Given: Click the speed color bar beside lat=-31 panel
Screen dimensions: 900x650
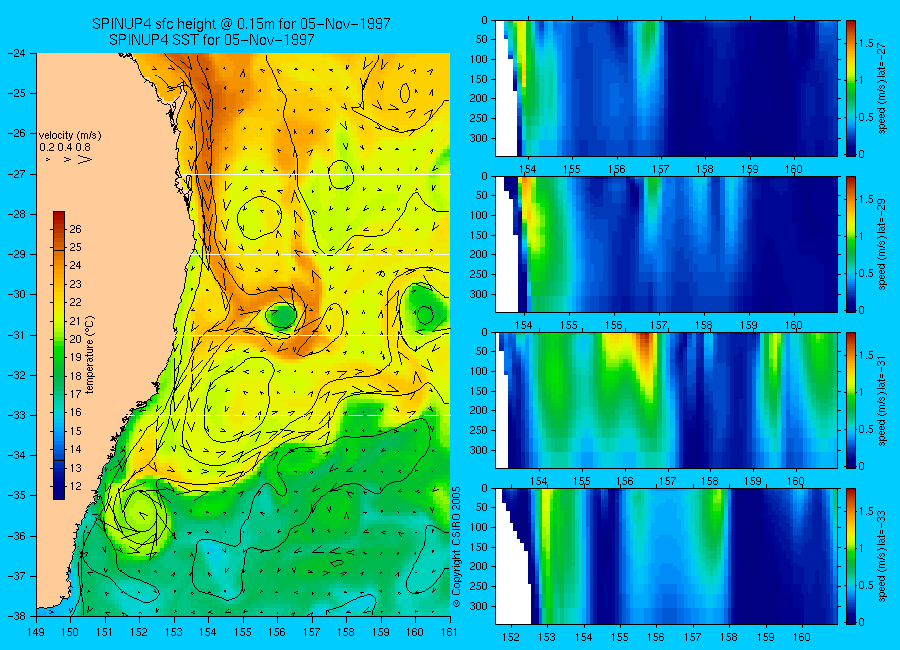Looking at the screenshot, I should 851,400.
